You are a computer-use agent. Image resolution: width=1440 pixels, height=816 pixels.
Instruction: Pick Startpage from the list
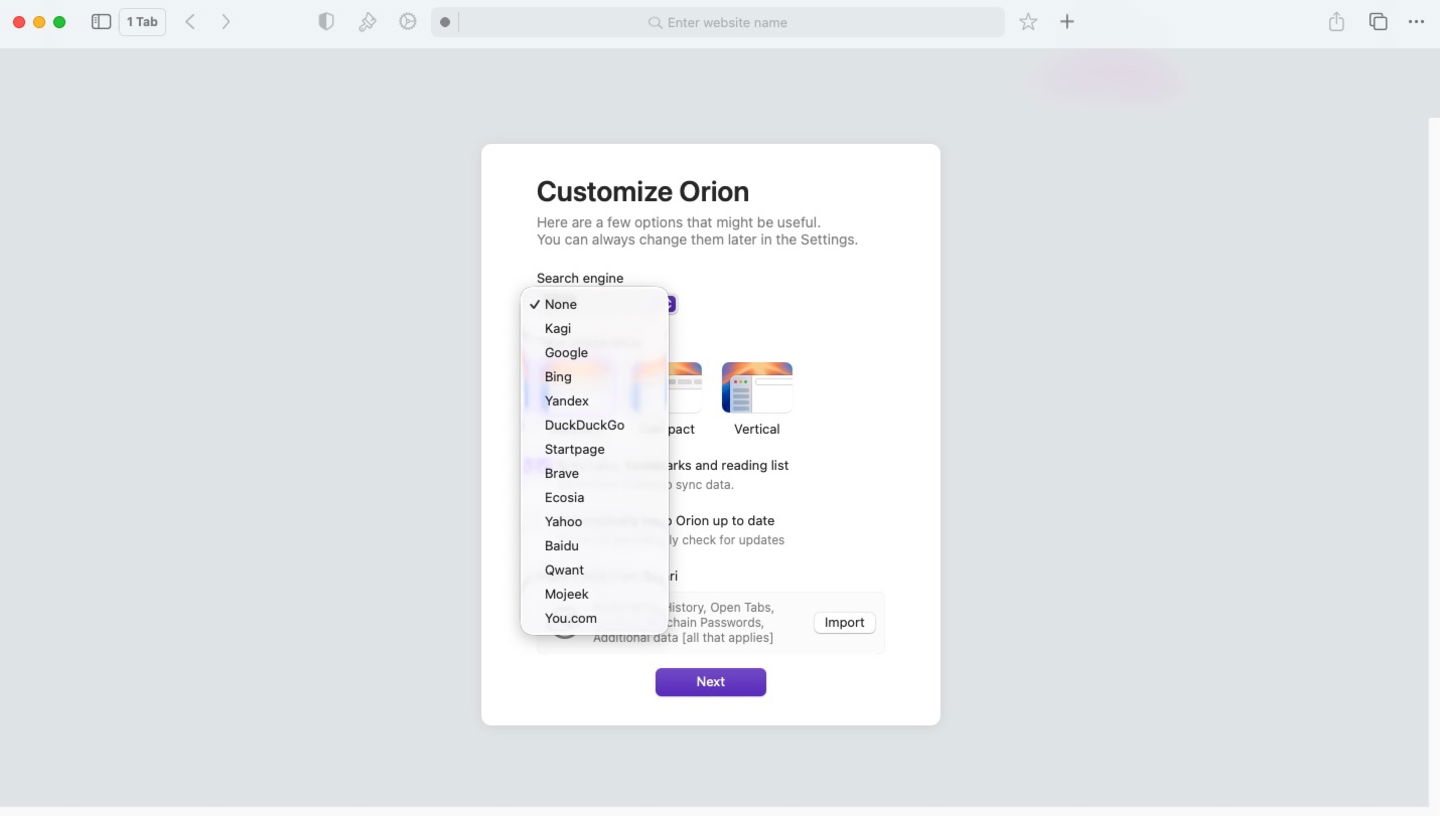[x=594, y=449]
